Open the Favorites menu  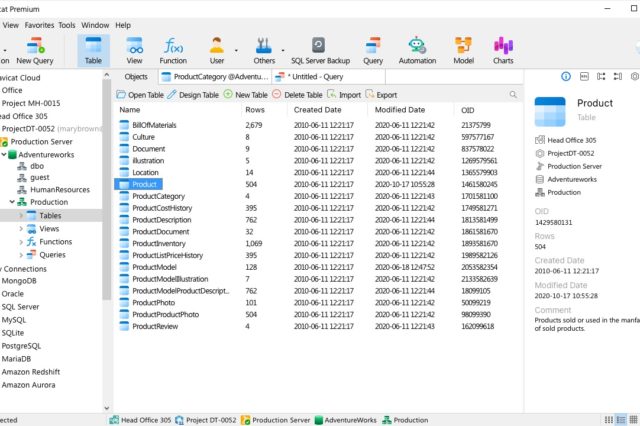click(39, 25)
